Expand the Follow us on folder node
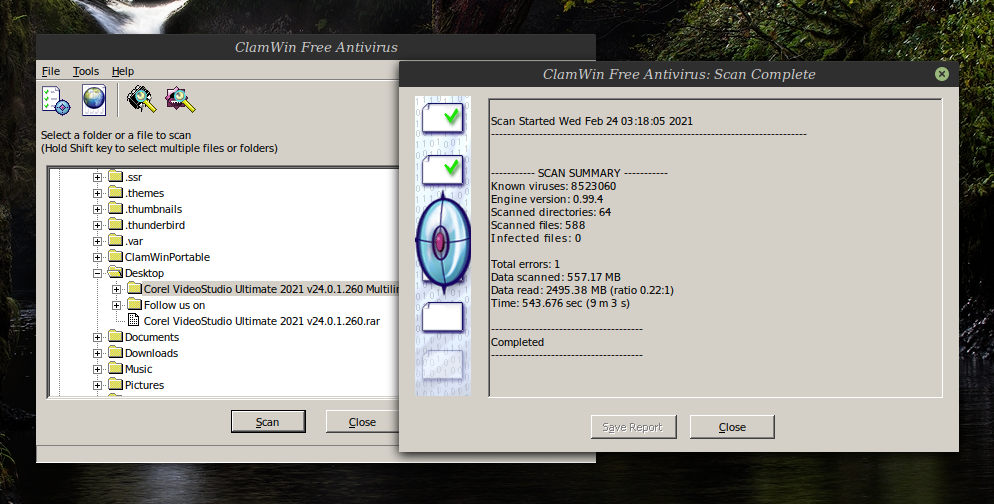The height and width of the screenshot is (504, 994). 117,306
